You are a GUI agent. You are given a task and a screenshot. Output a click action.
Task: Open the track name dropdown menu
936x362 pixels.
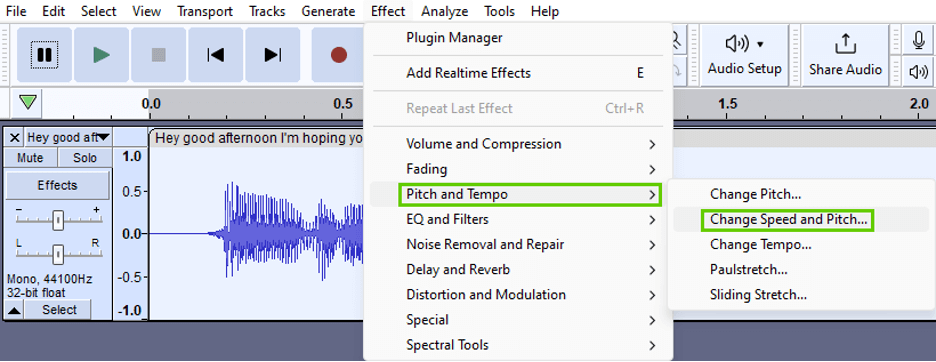(69, 138)
